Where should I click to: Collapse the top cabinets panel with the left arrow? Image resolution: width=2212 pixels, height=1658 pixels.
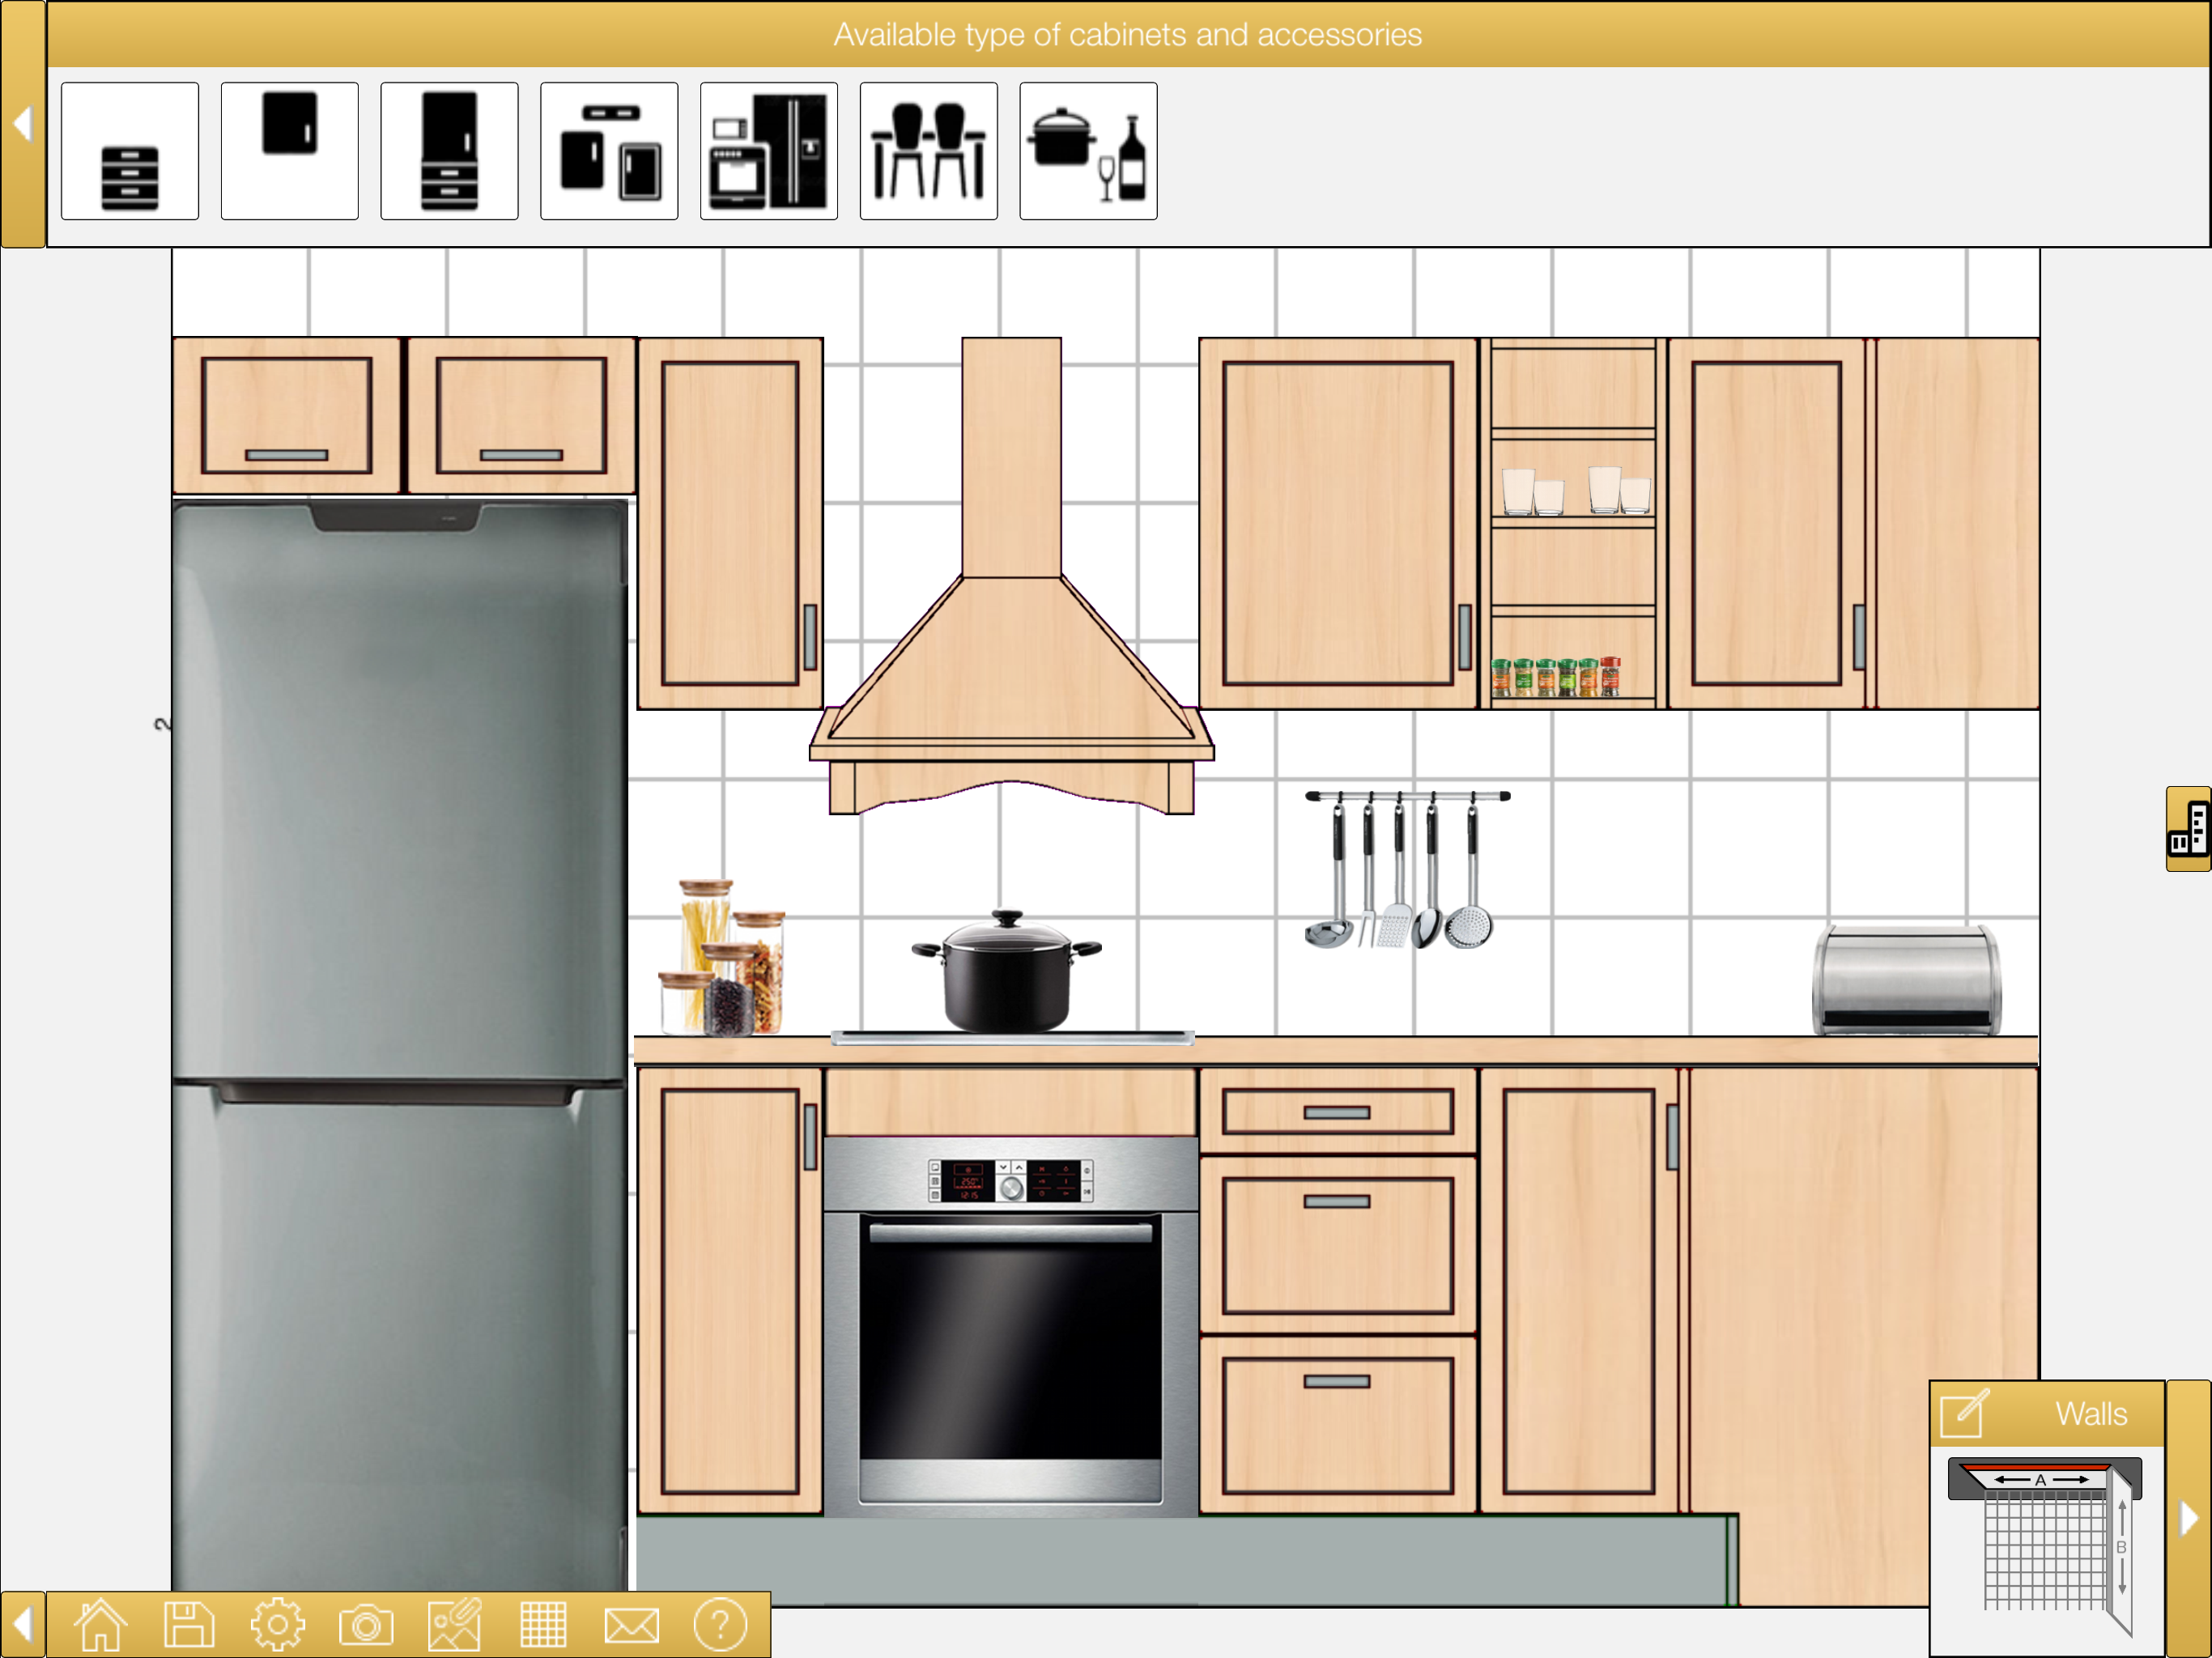pos(22,124)
